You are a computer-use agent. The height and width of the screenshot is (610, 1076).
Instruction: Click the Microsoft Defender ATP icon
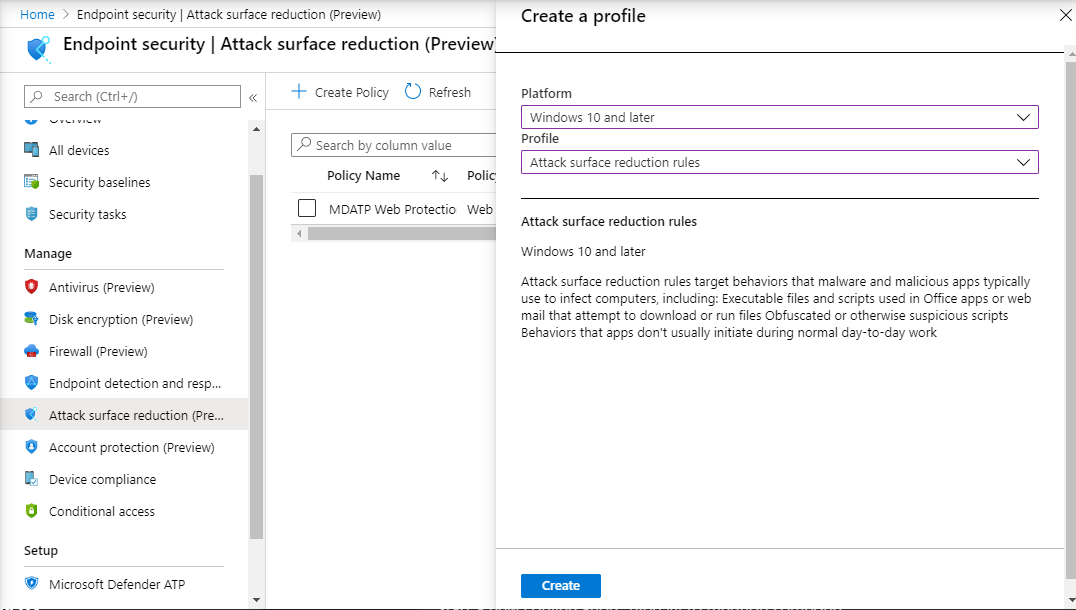coord(31,584)
